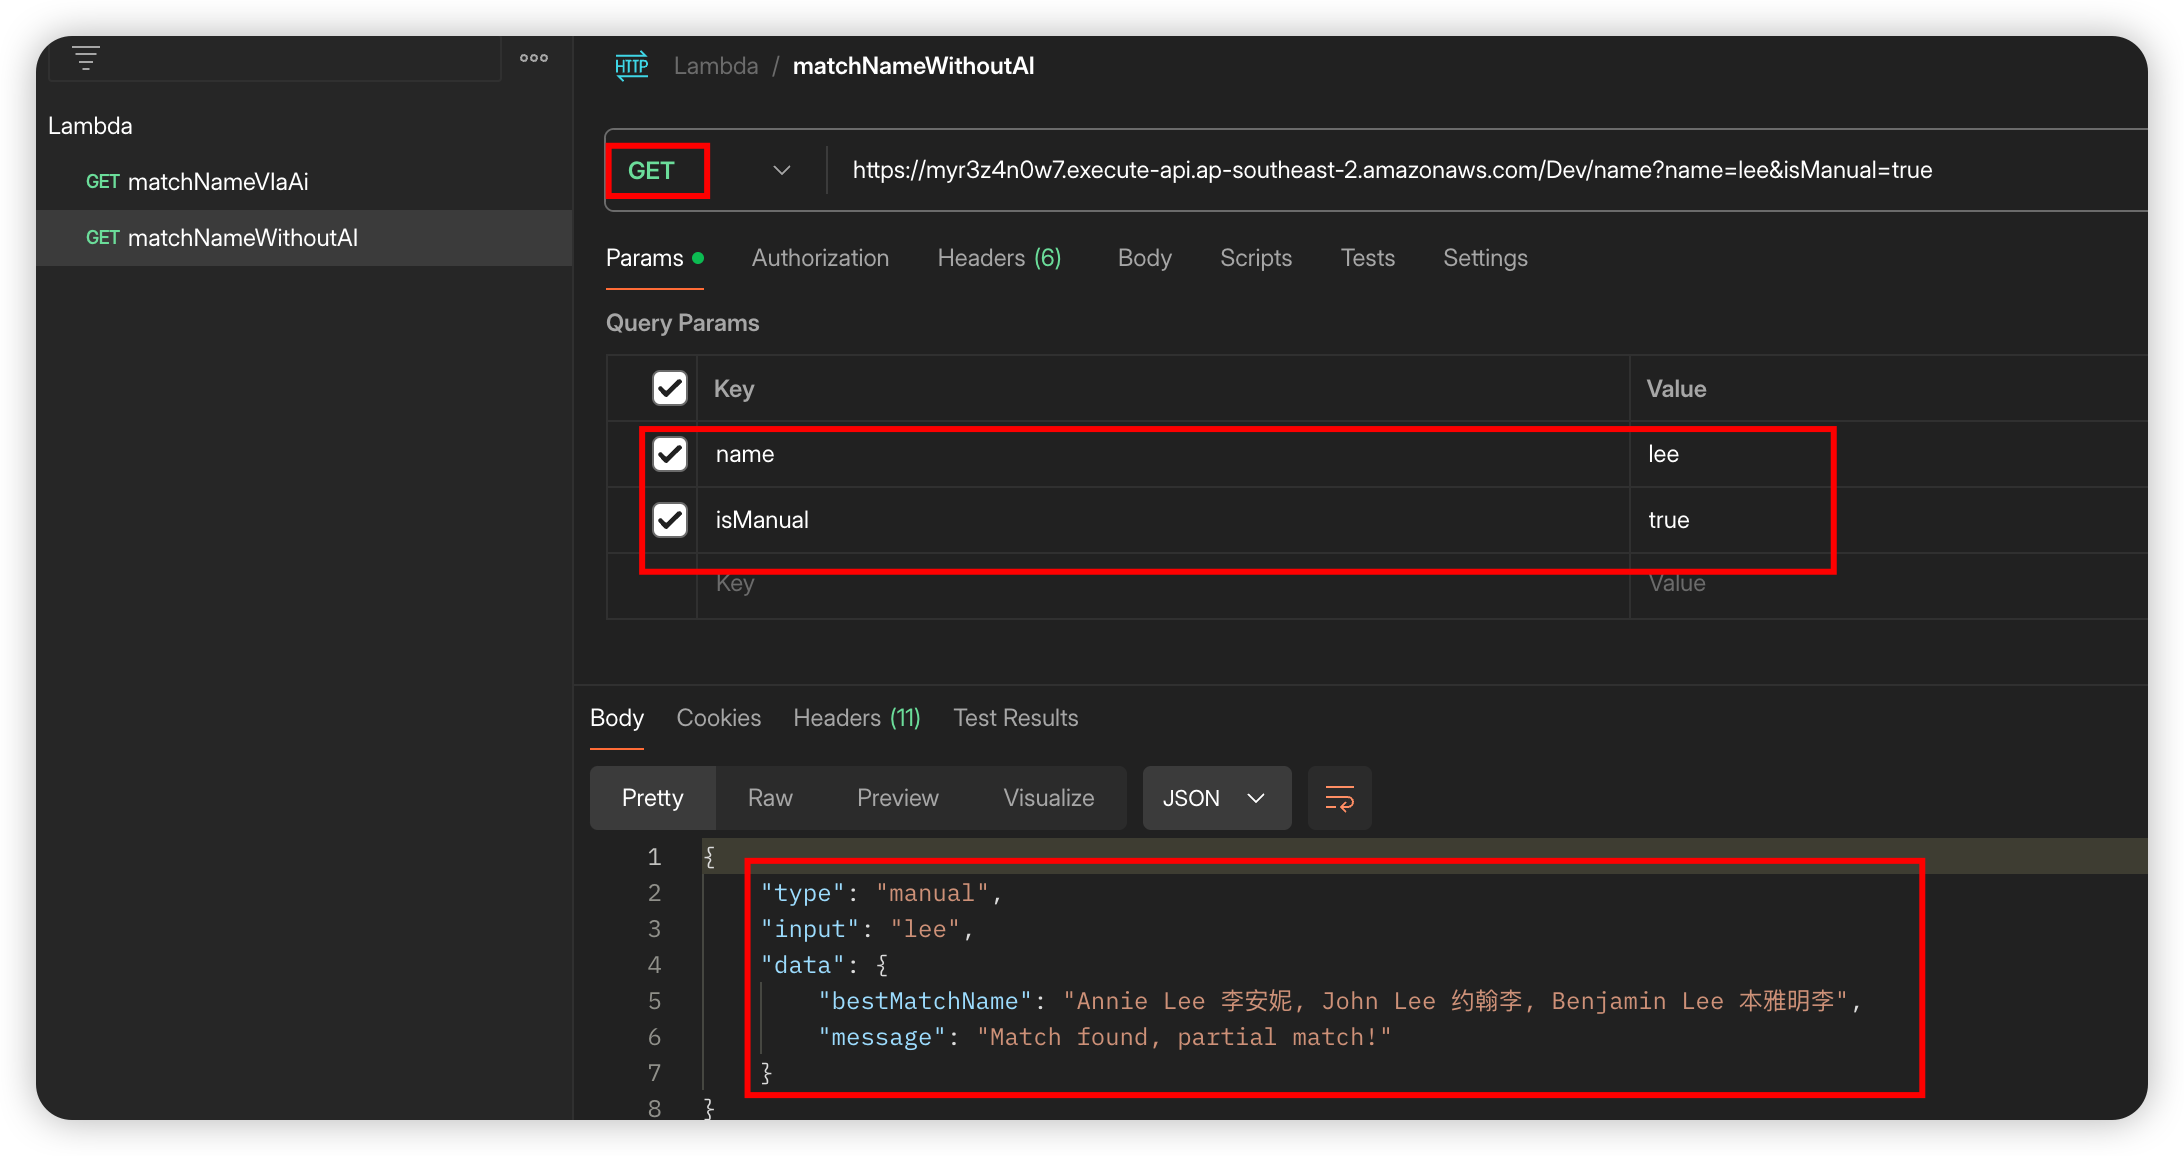Switch to Raw response view
This screenshot has width=2184, height=1156.
point(770,798)
